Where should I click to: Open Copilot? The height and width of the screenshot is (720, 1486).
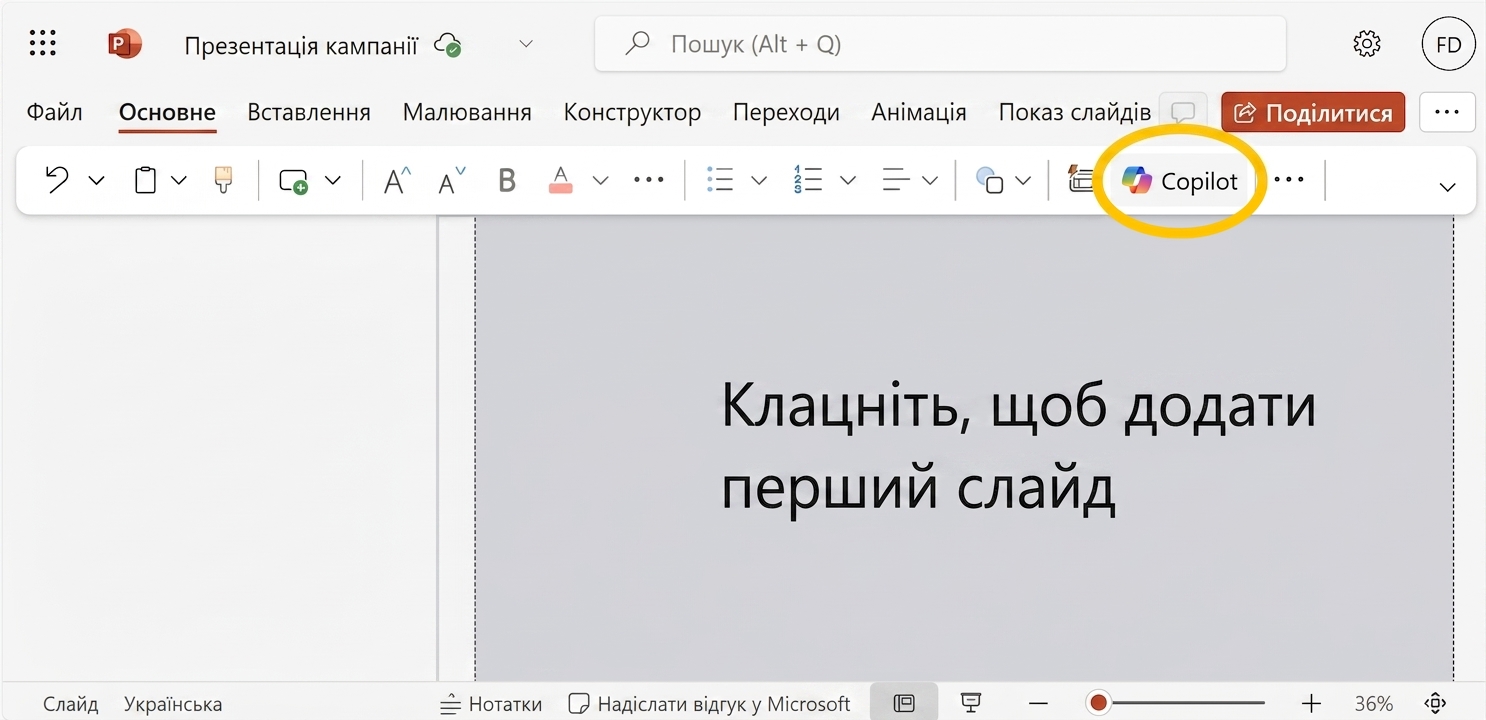pos(1179,181)
